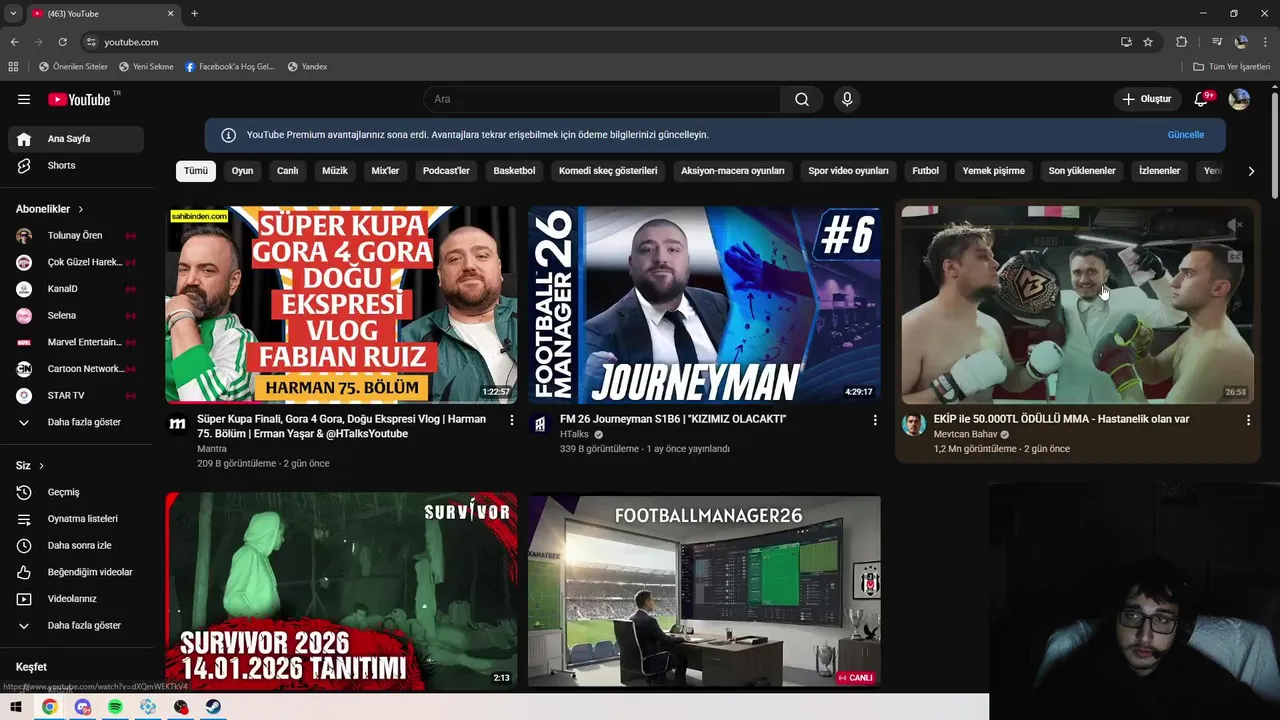Show next category chips with arrow

1251,171
